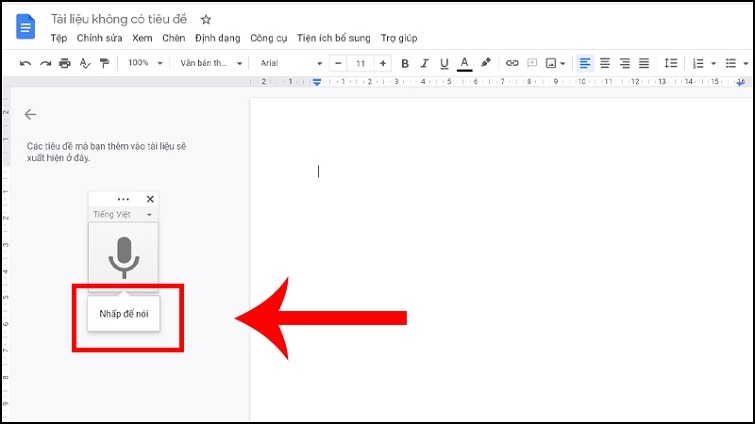Open the 100% zoom dropdown
The height and width of the screenshot is (424, 755).
(144, 63)
